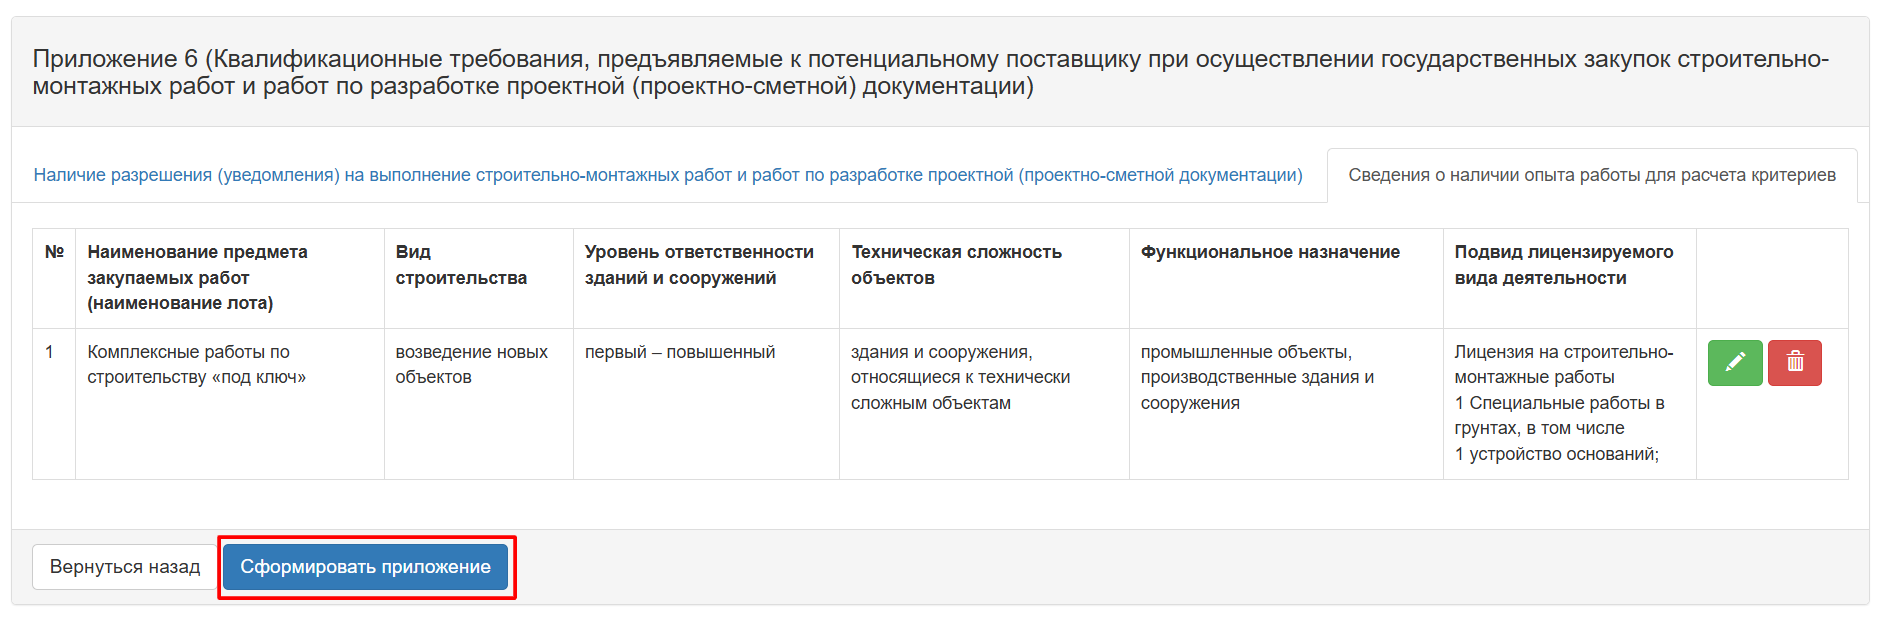Click the "Функциональное назначение" column header
The width and height of the screenshot is (1880, 618).
coord(1270,252)
